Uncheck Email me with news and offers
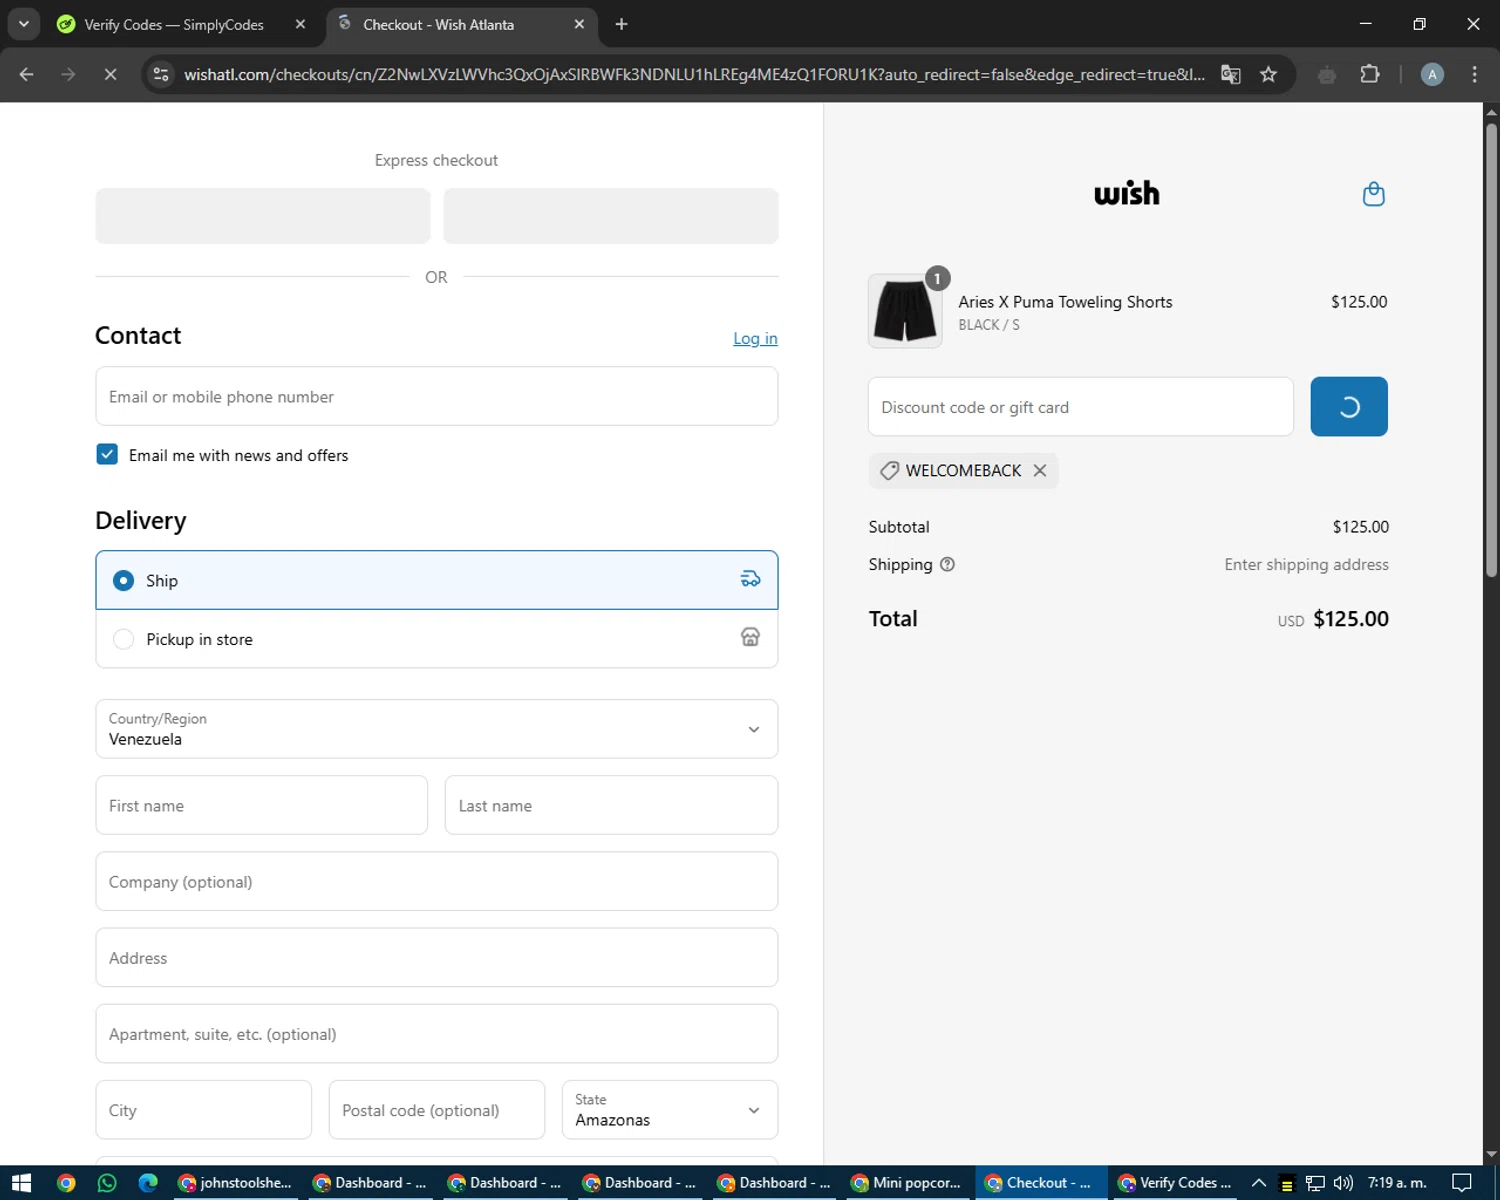 pos(107,454)
